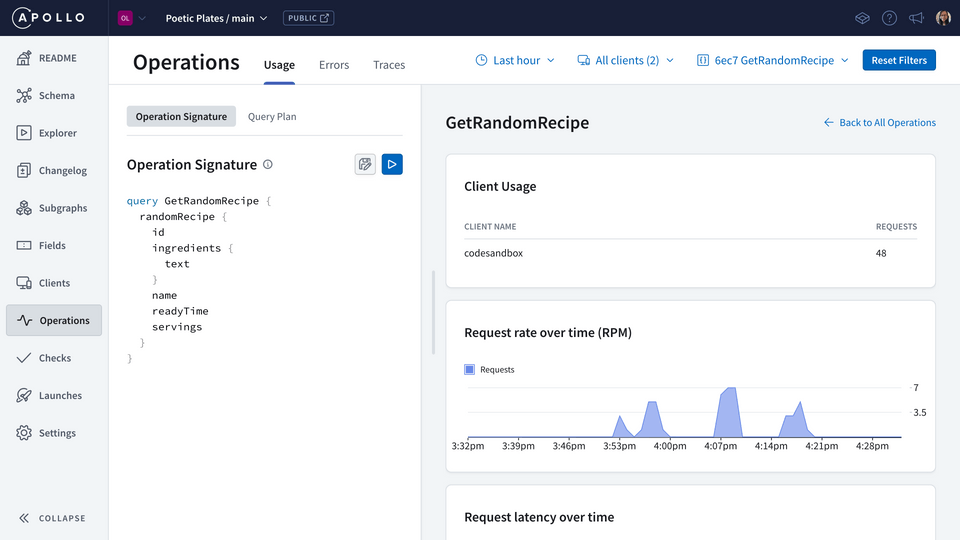
Task: Click the REQUESTS column header
Action: (896, 227)
